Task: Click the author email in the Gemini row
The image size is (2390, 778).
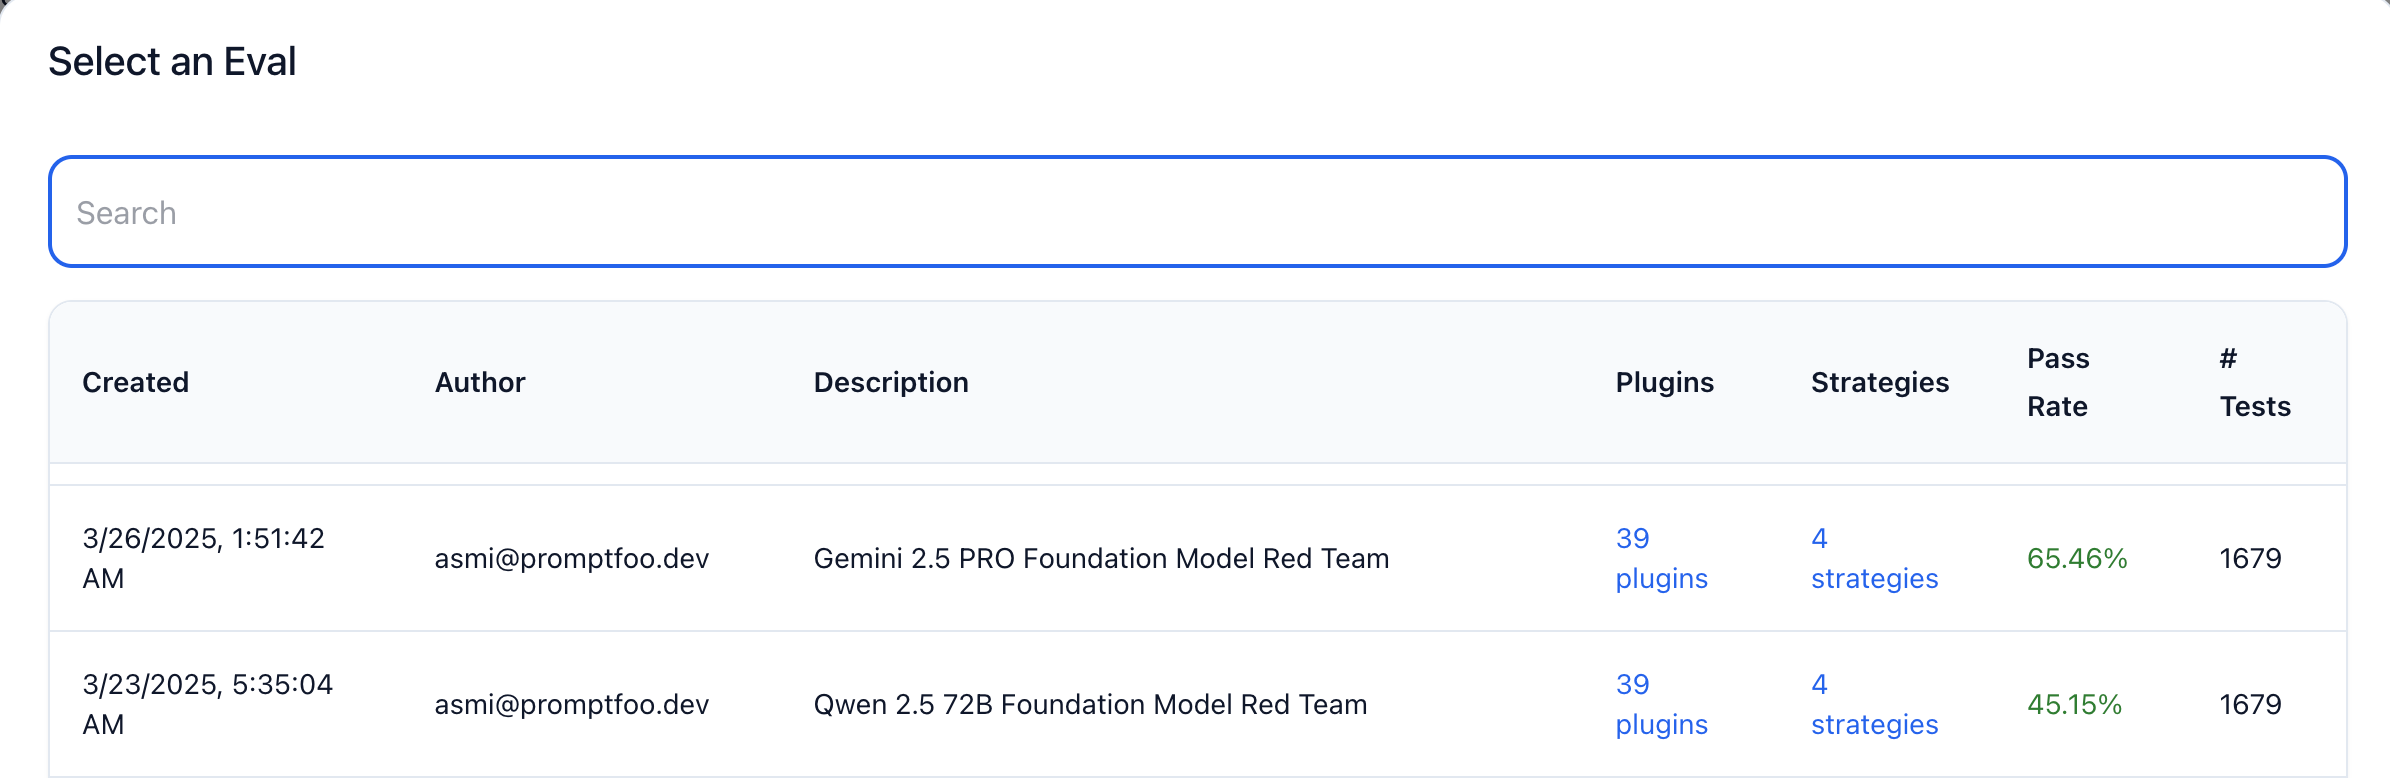Action: tap(571, 558)
